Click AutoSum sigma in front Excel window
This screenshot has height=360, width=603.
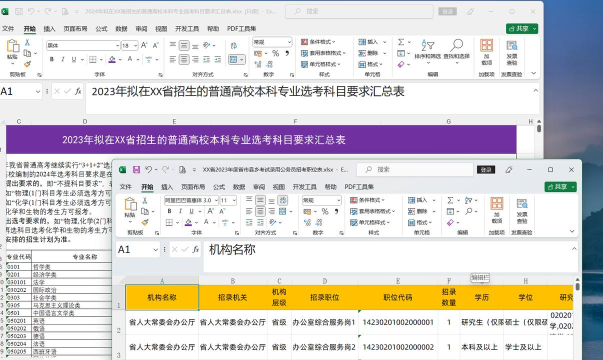(450, 200)
